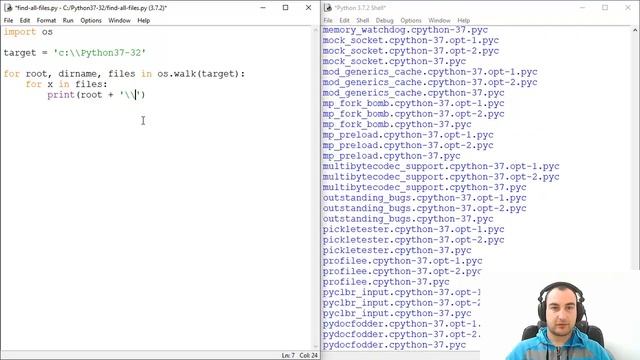Image resolution: width=640 pixels, height=360 pixels.
Task: Open Debug menu in Python Shell window
Action: click(x=384, y=20)
